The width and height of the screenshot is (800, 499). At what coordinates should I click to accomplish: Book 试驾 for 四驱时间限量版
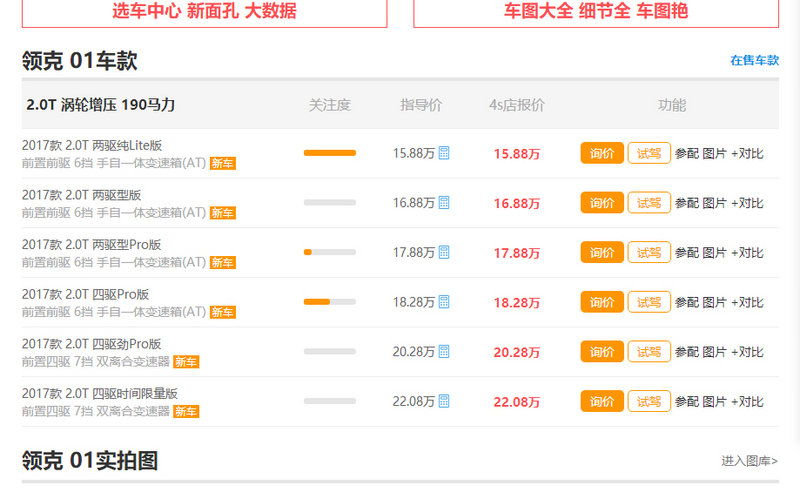coord(649,401)
